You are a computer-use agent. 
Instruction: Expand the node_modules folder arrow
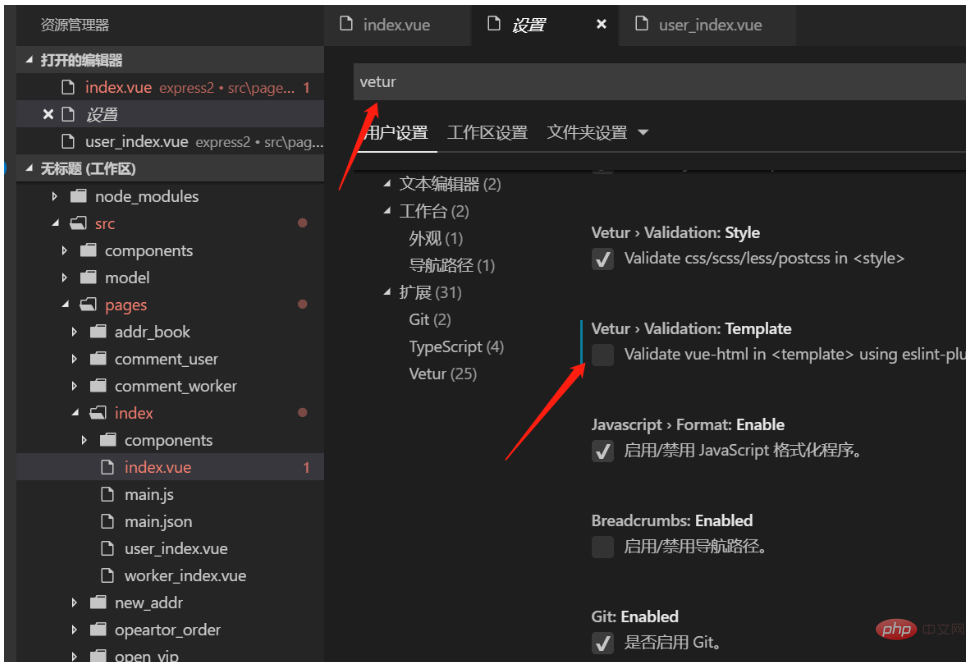click(55, 196)
